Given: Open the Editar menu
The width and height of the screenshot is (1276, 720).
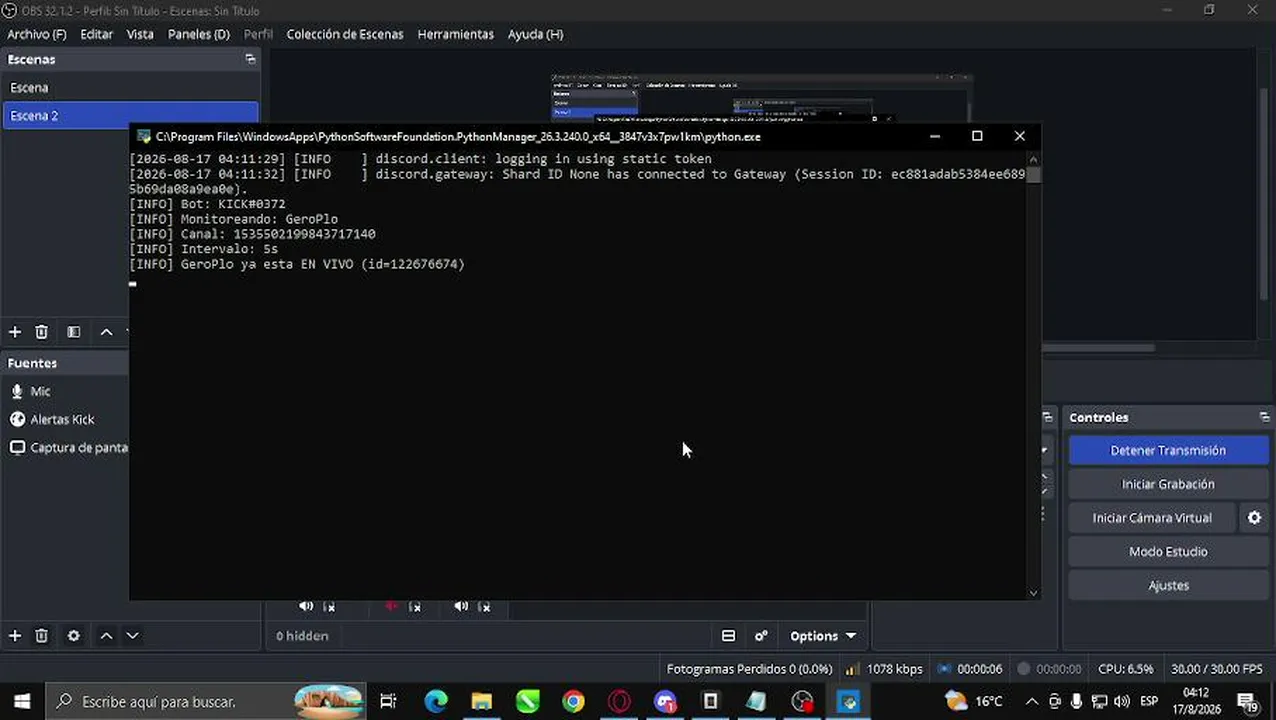Looking at the screenshot, I should point(97,34).
